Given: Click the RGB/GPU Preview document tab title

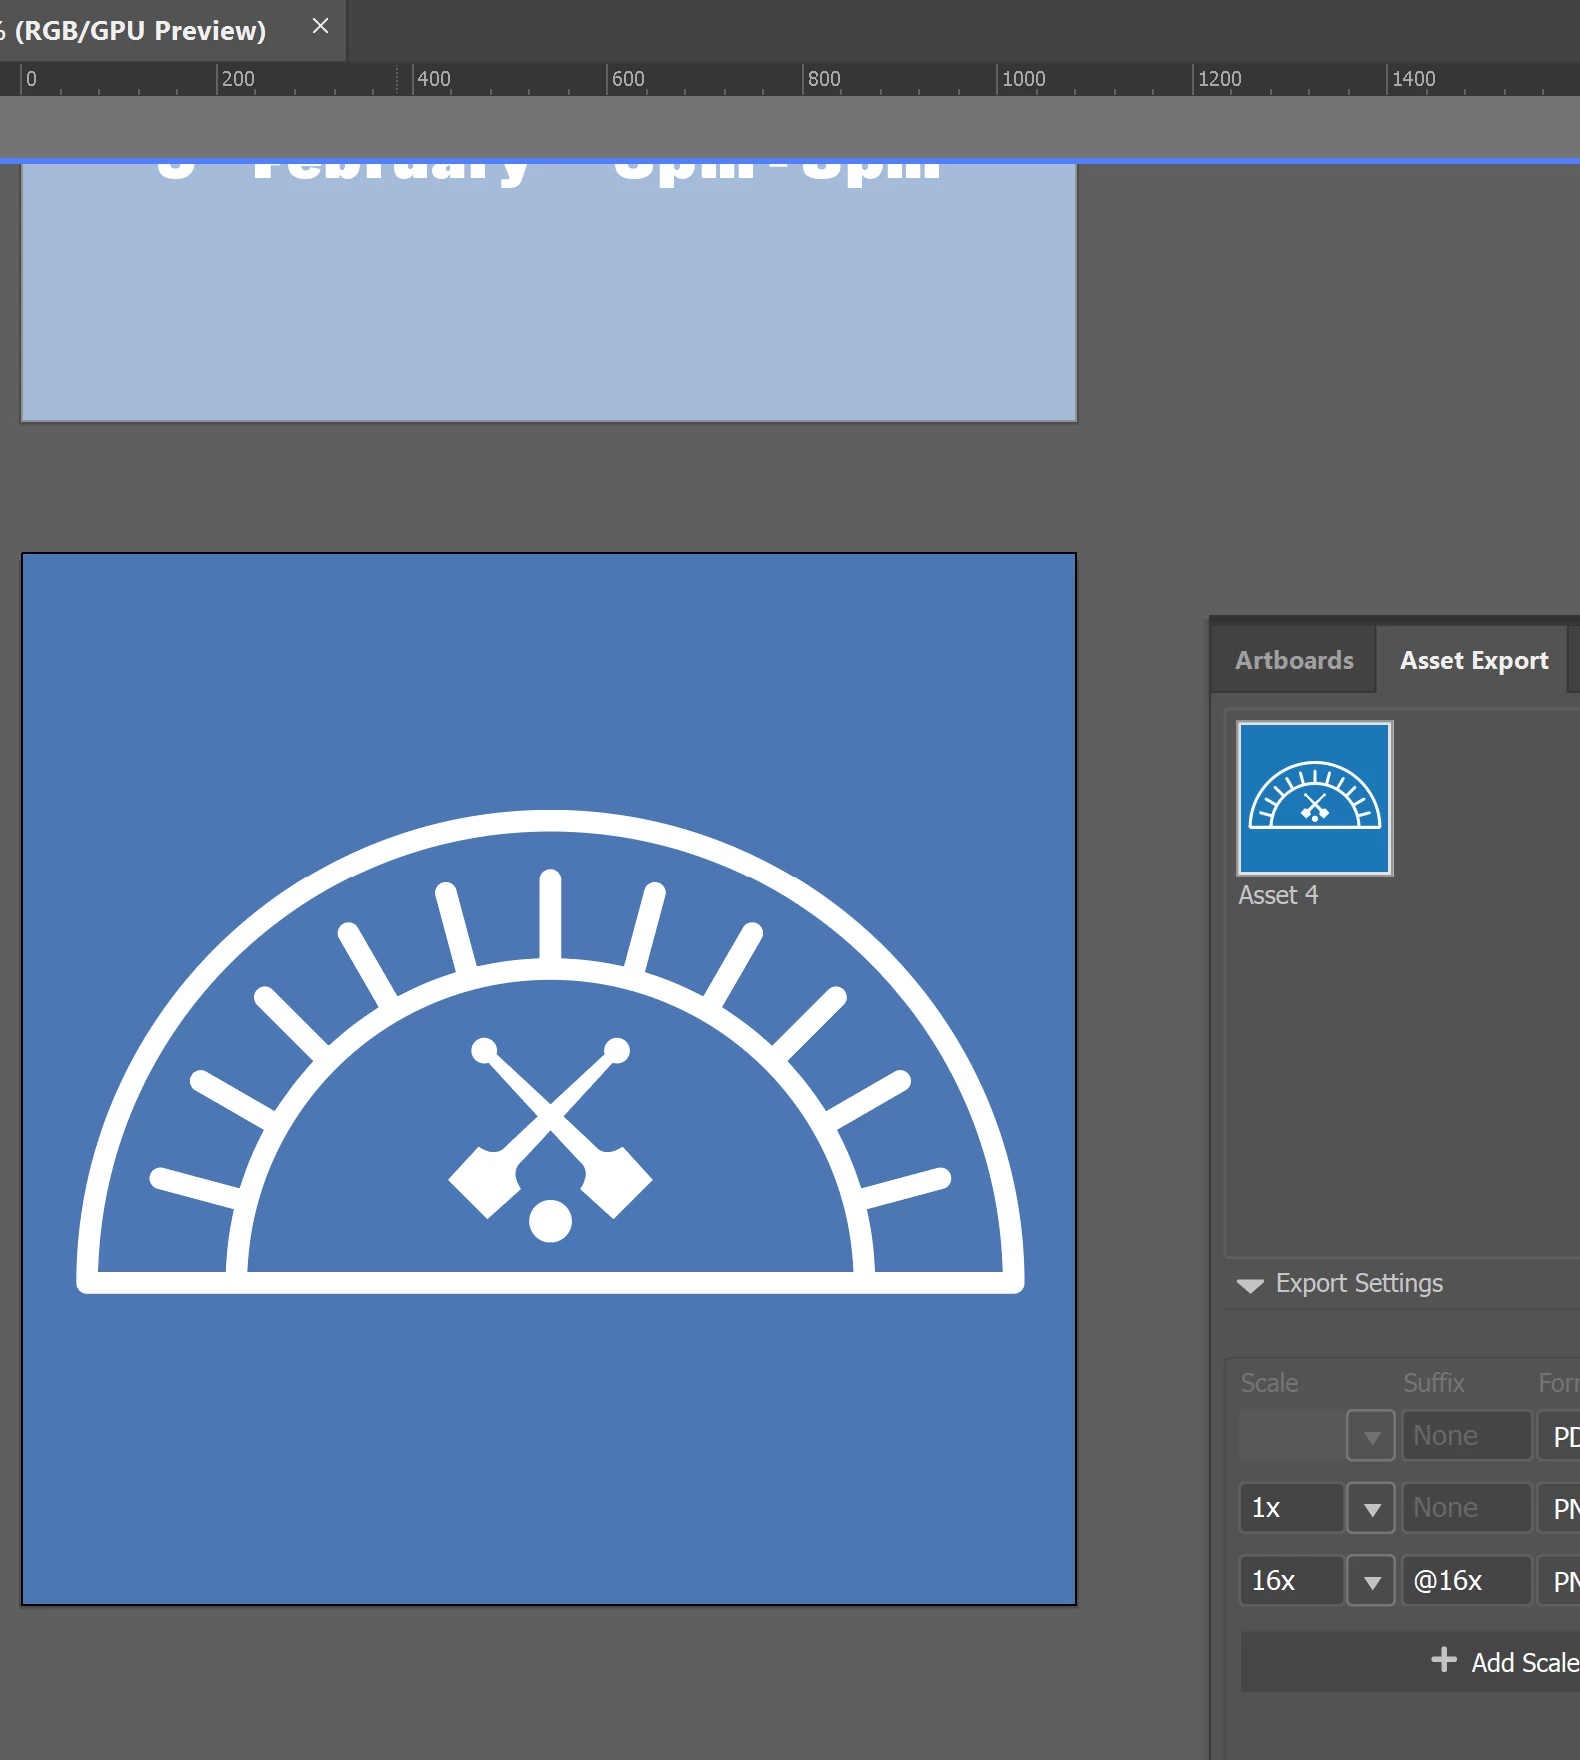Looking at the screenshot, I should click(135, 30).
